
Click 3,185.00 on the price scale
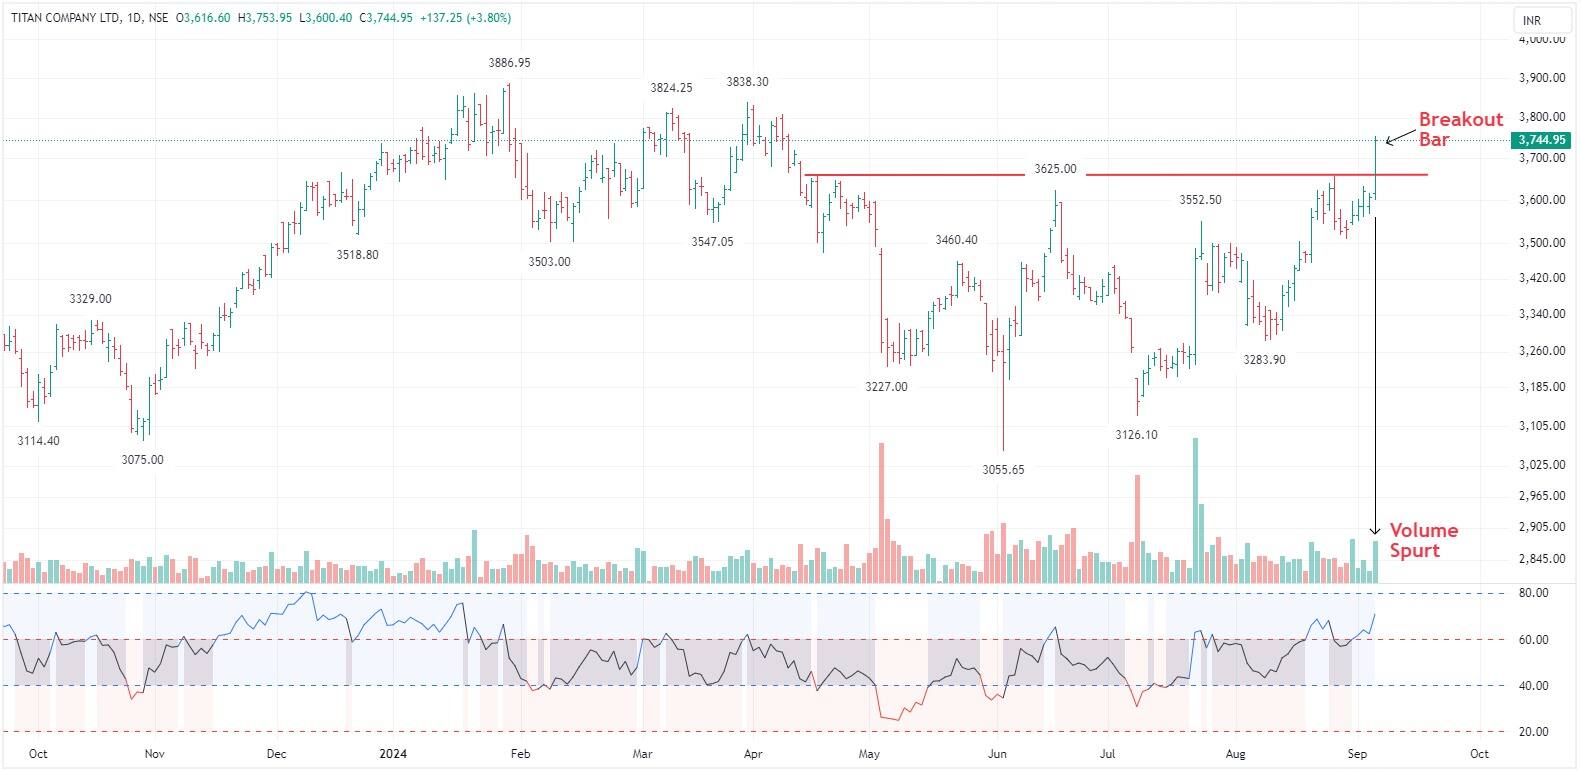pos(1542,387)
